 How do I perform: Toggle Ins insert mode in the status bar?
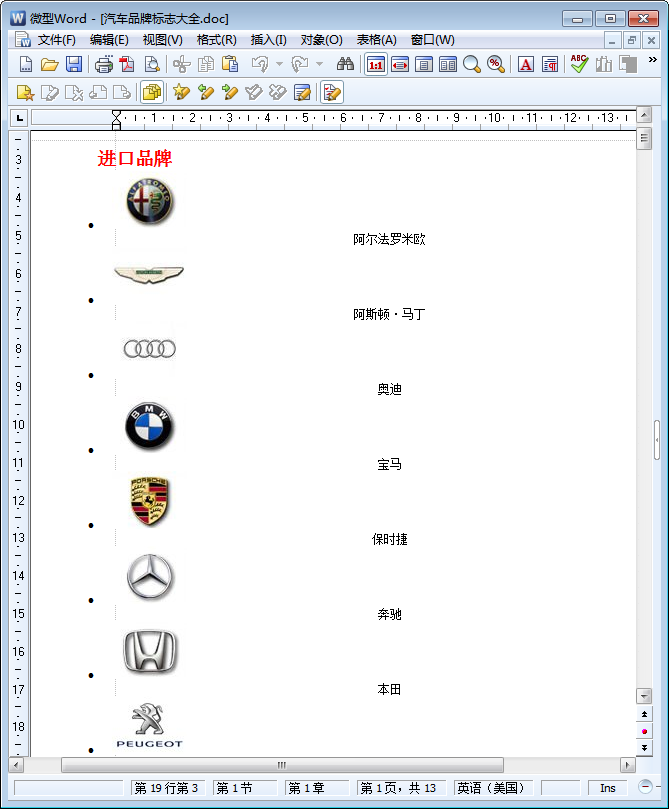tap(608, 788)
